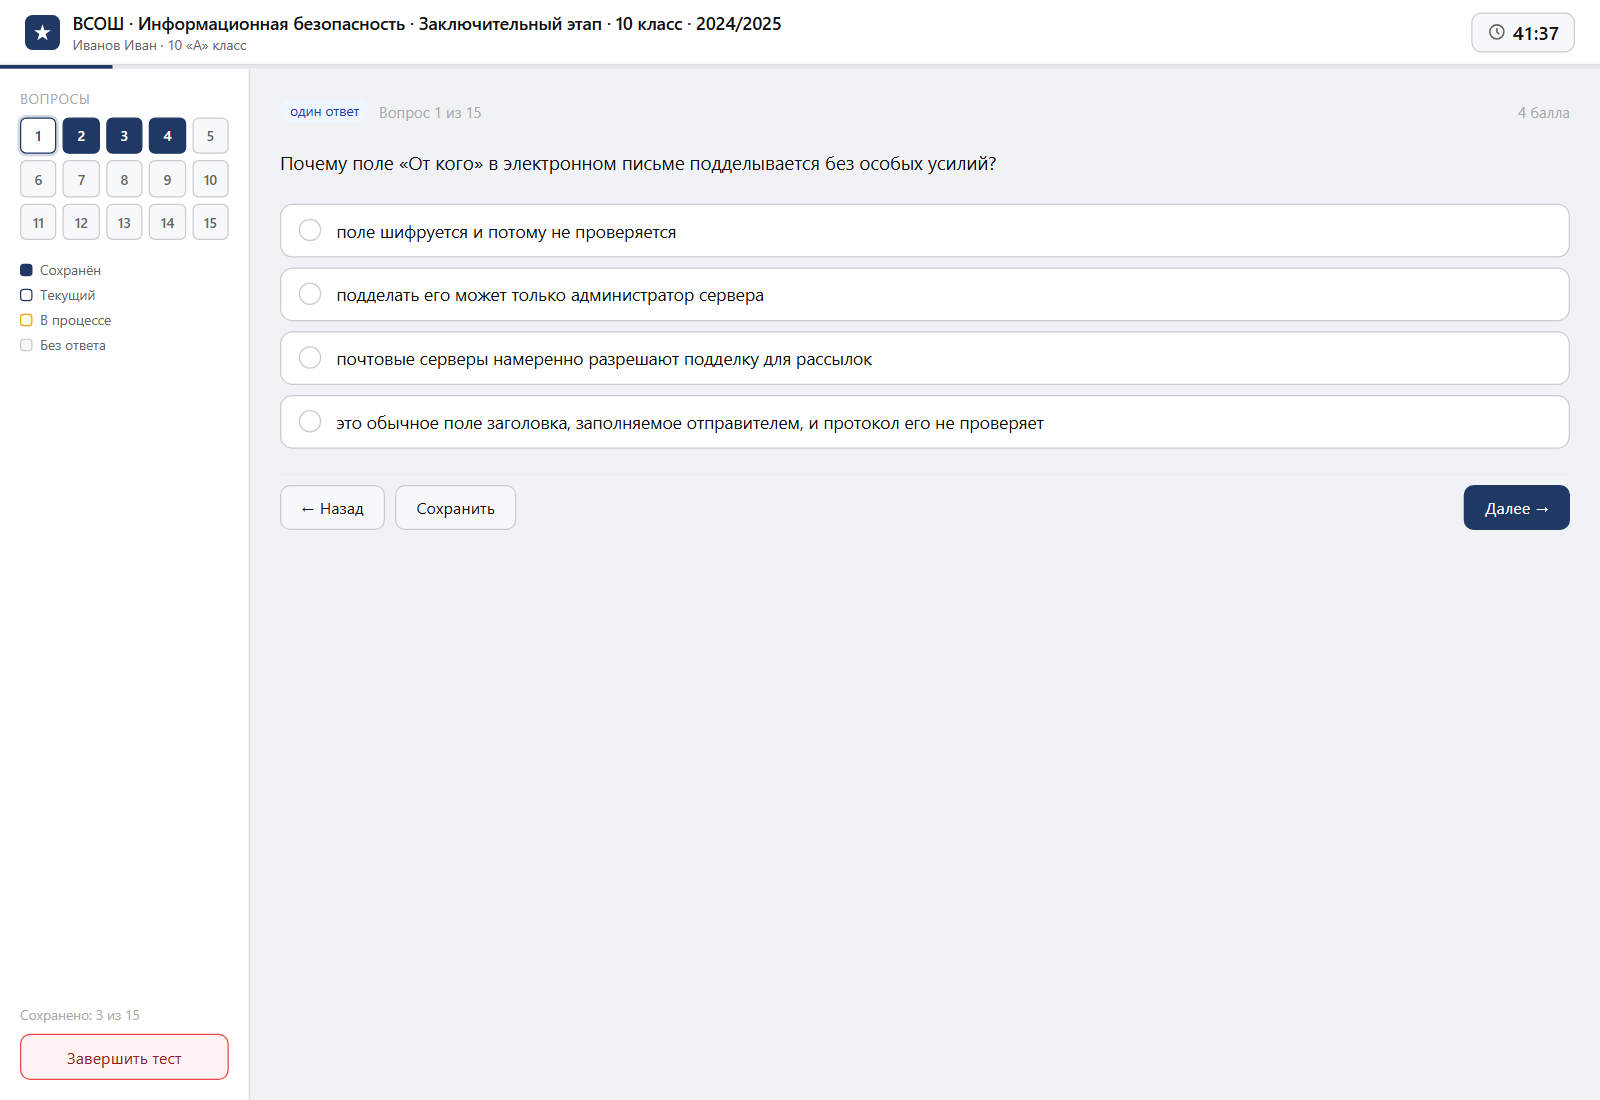Go to question 6
The width and height of the screenshot is (1600, 1100).
pos(38,180)
